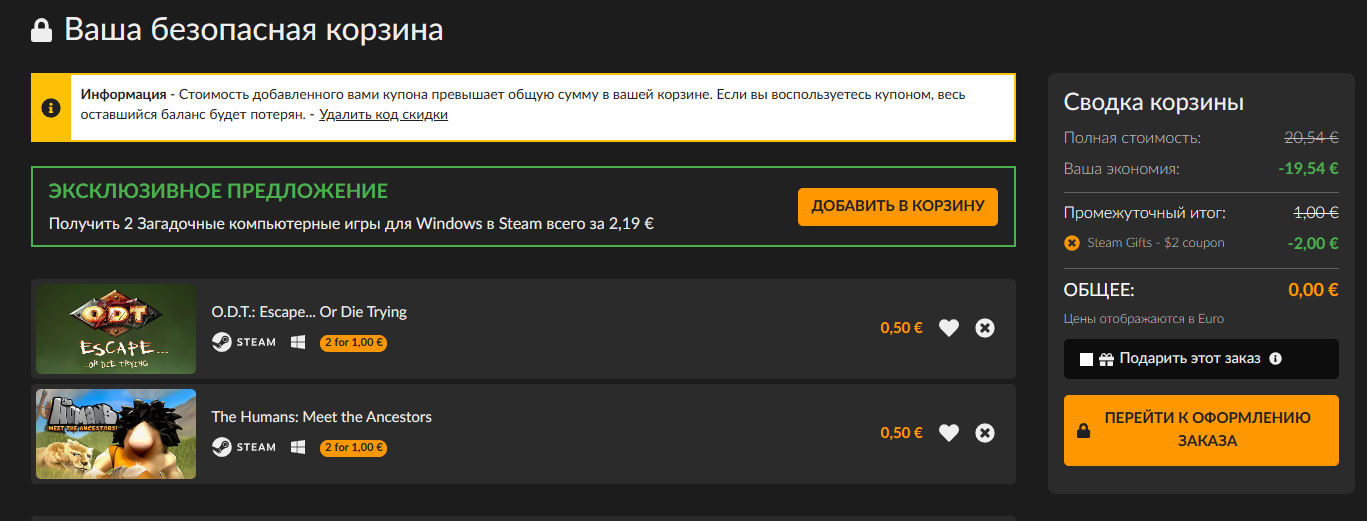Click the Windows icon under The Humans

(x=298, y=447)
